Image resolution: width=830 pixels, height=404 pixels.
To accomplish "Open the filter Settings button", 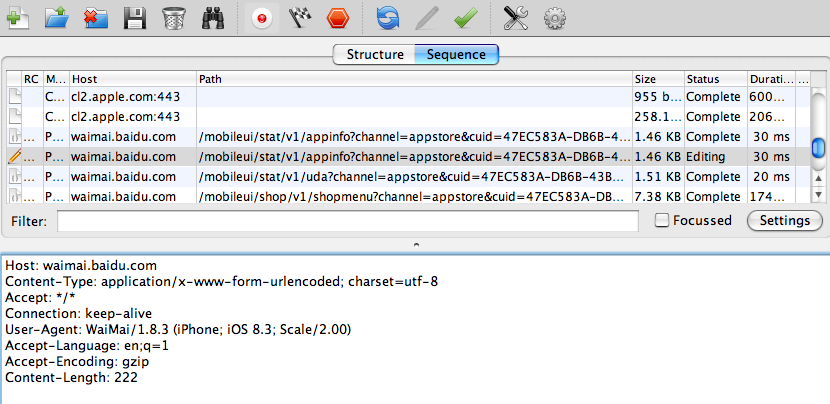I will coord(784,220).
